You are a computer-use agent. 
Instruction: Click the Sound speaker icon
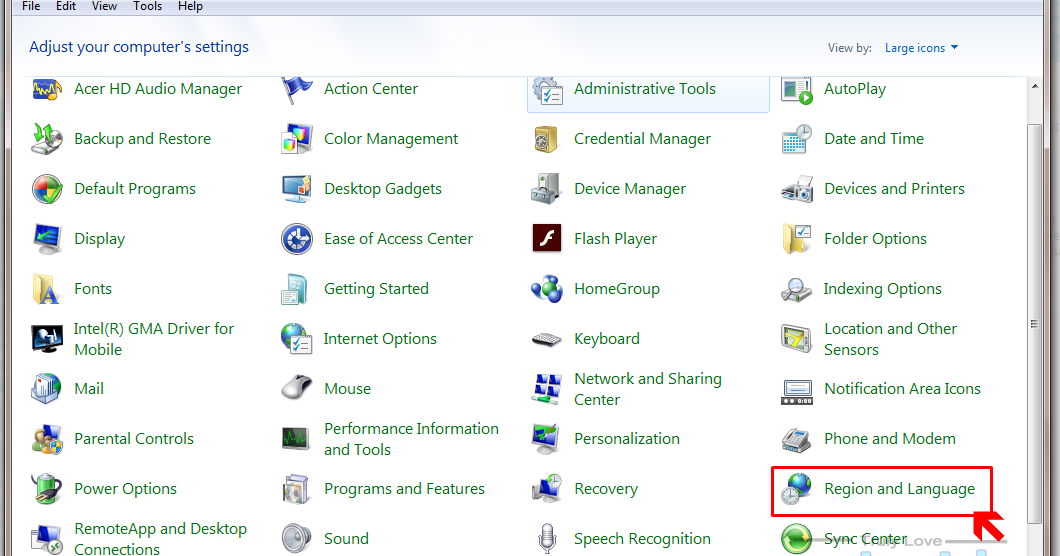coord(297,539)
